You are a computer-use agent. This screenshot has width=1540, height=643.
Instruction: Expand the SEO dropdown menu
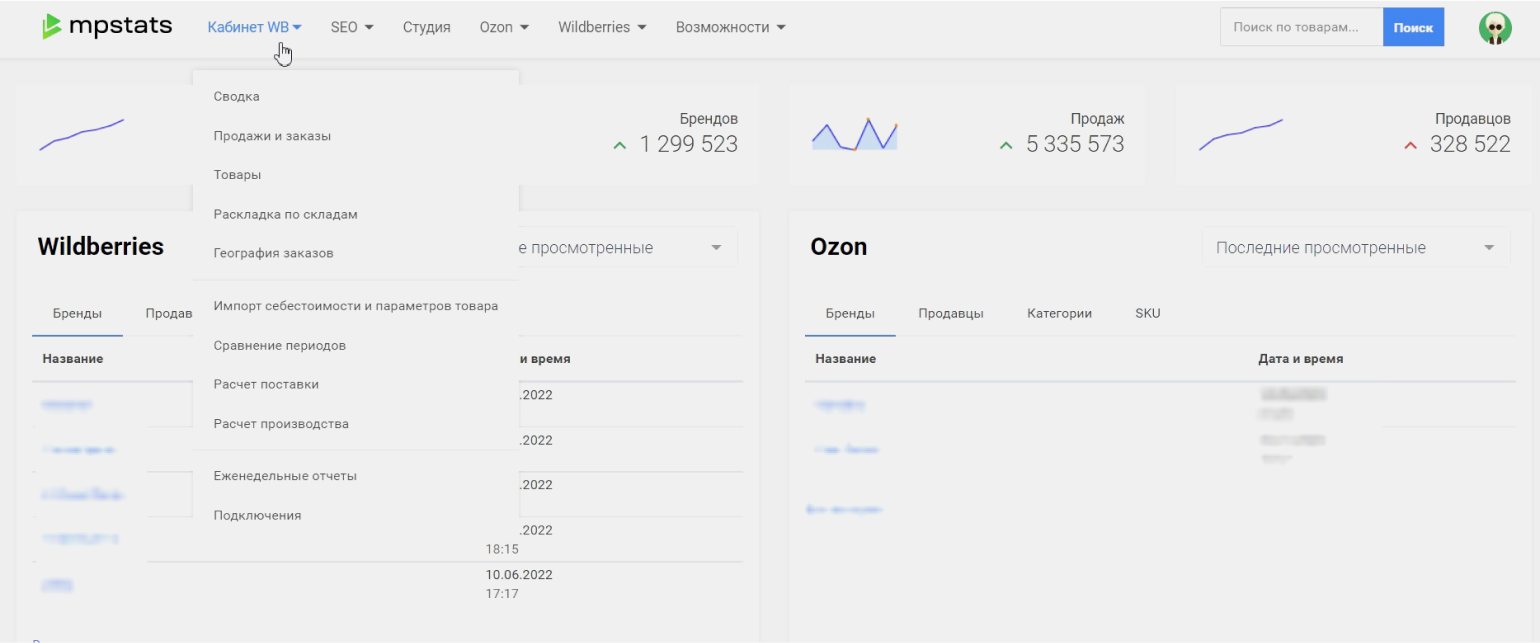click(x=352, y=28)
